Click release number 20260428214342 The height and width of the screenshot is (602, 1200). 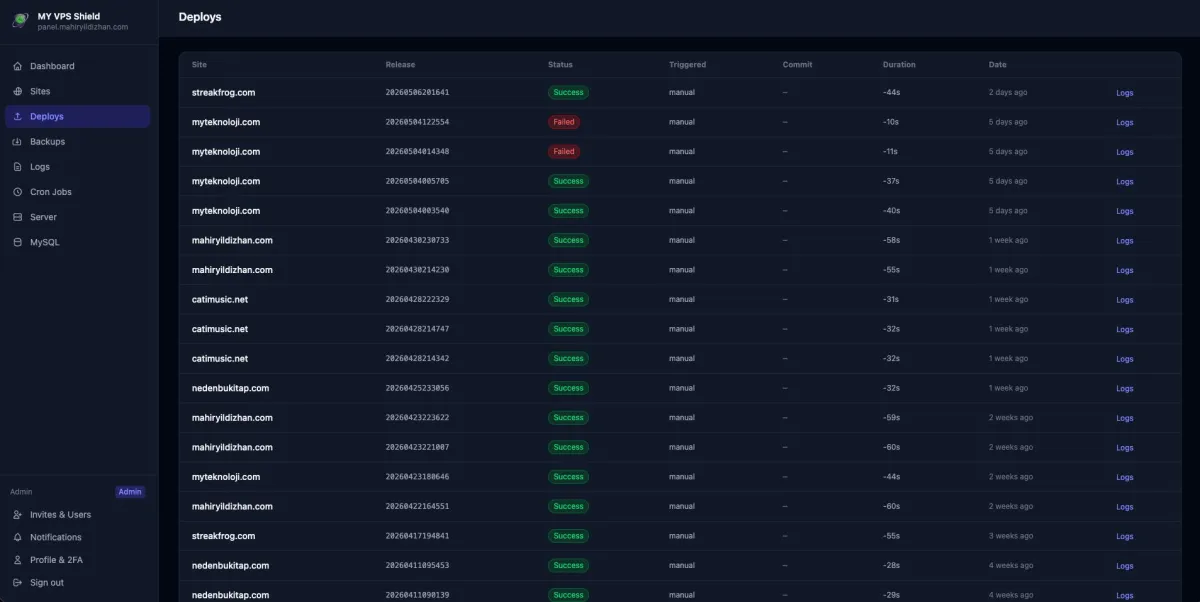pyautogui.click(x=417, y=358)
